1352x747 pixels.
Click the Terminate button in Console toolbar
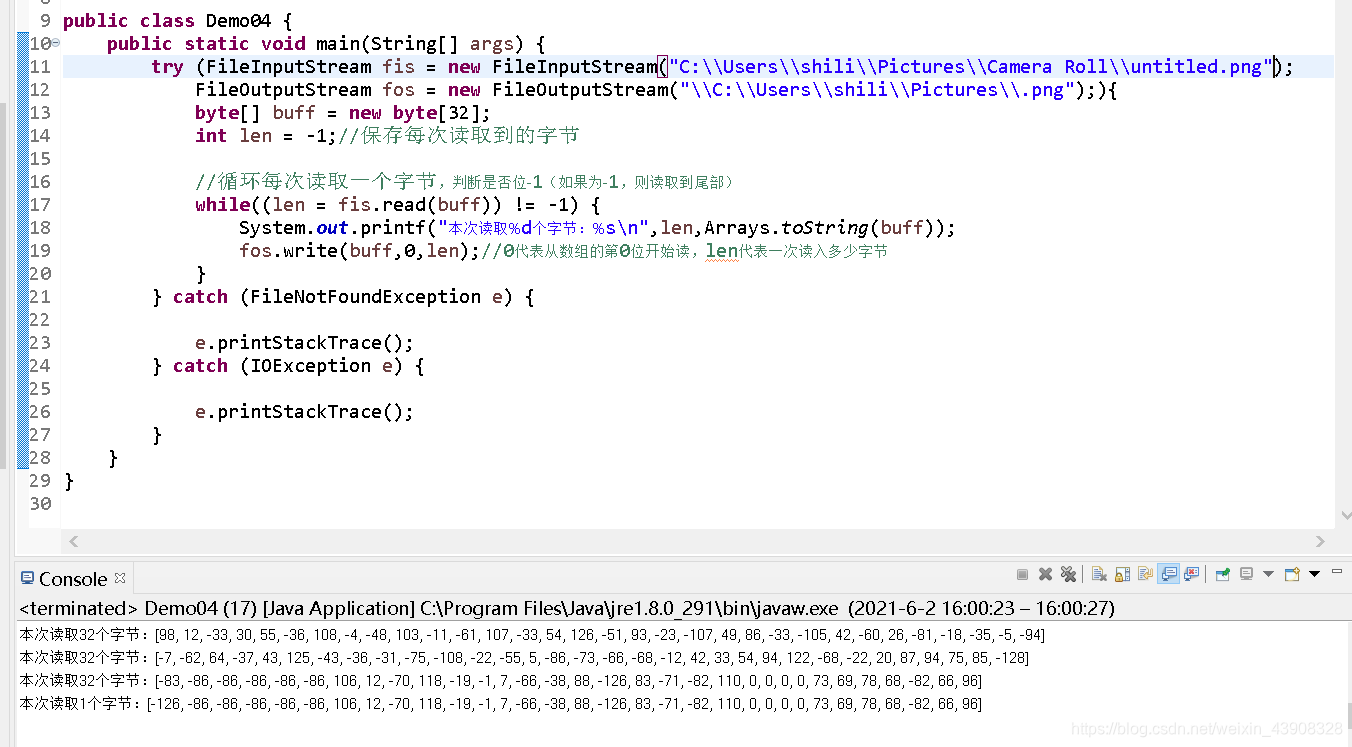pos(1022,574)
